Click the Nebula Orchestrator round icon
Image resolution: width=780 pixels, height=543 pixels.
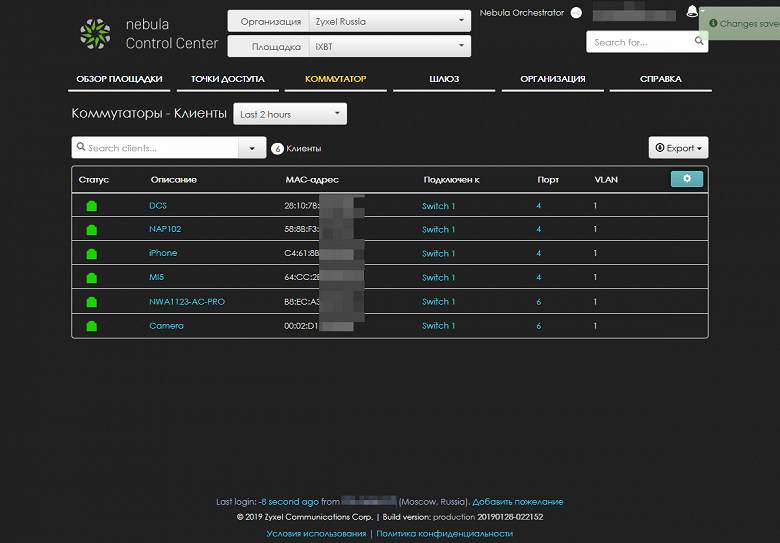(576, 13)
